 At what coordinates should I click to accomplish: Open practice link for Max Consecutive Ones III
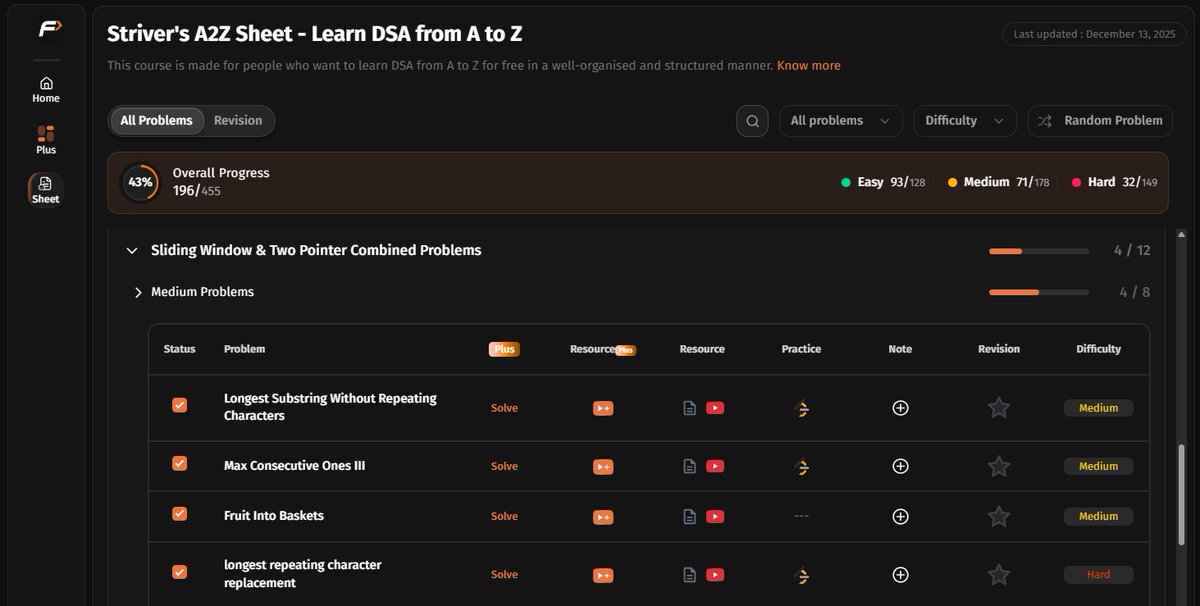[801, 466]
